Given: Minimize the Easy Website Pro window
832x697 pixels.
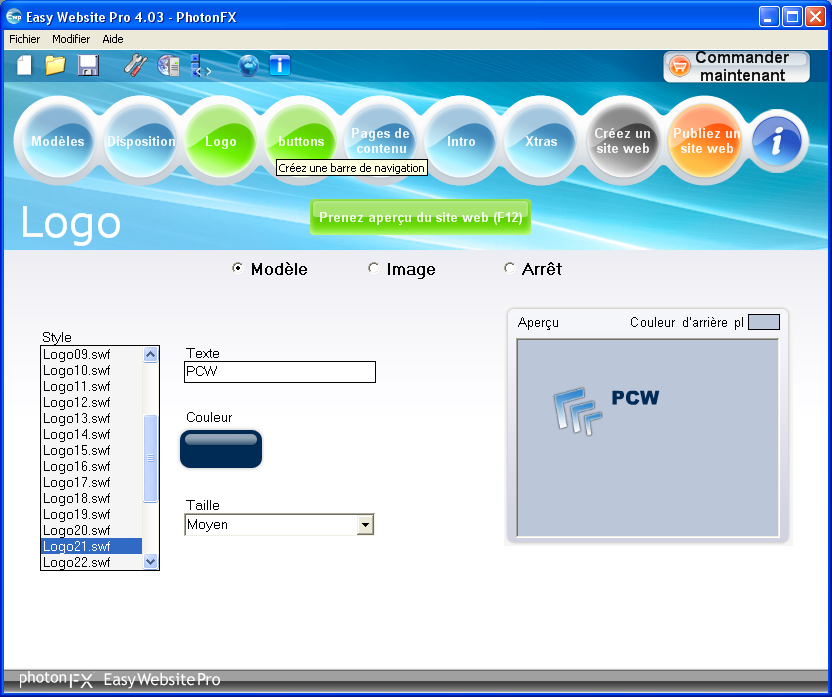Looking at the screenshot, I should click(x=768, y=17).
